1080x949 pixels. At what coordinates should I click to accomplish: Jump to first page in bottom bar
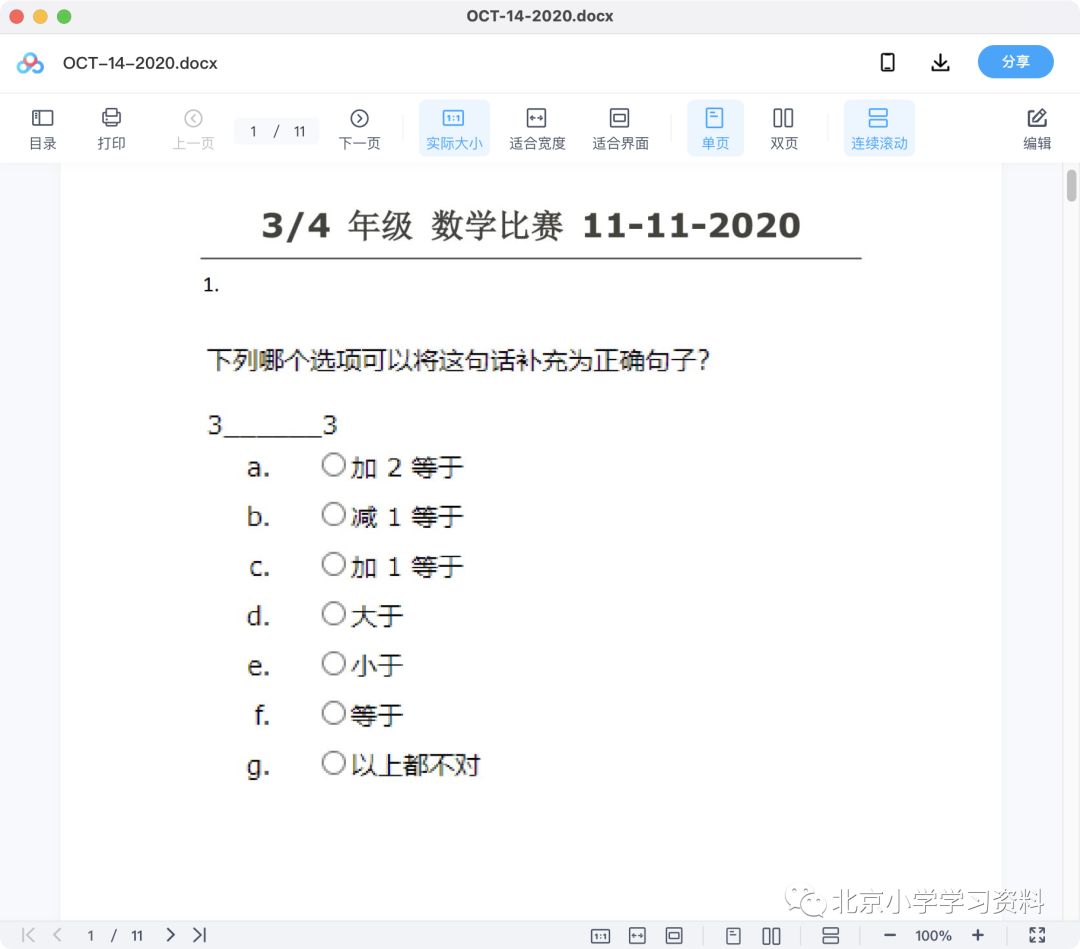[28, 935]
